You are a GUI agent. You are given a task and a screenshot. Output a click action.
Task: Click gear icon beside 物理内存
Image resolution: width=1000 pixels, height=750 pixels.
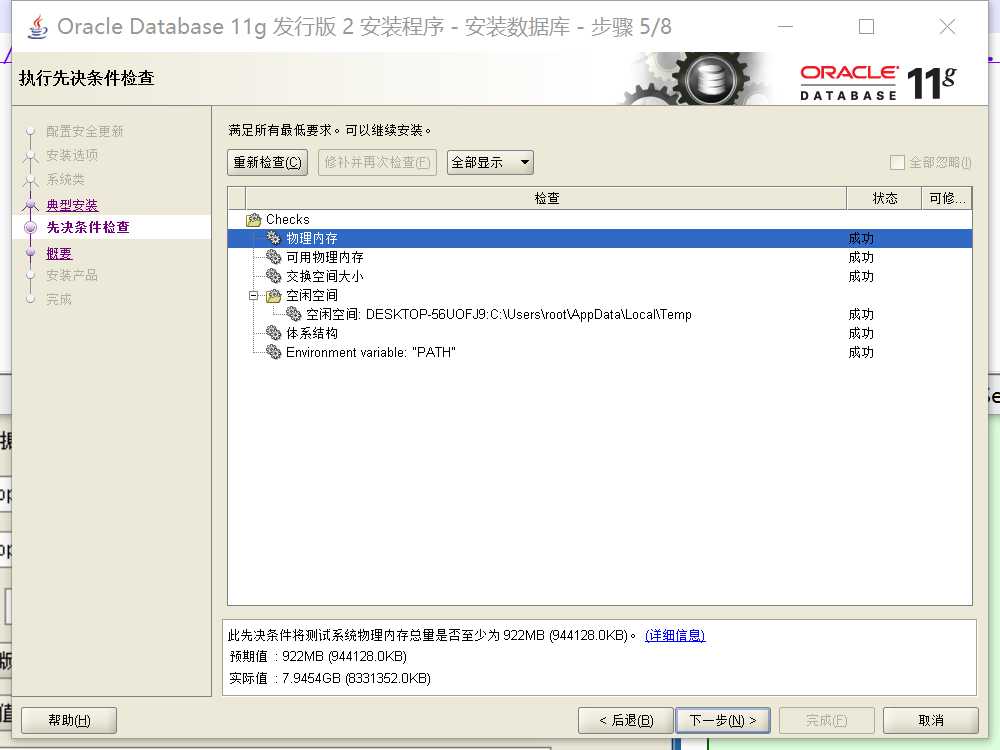(274, 239)
